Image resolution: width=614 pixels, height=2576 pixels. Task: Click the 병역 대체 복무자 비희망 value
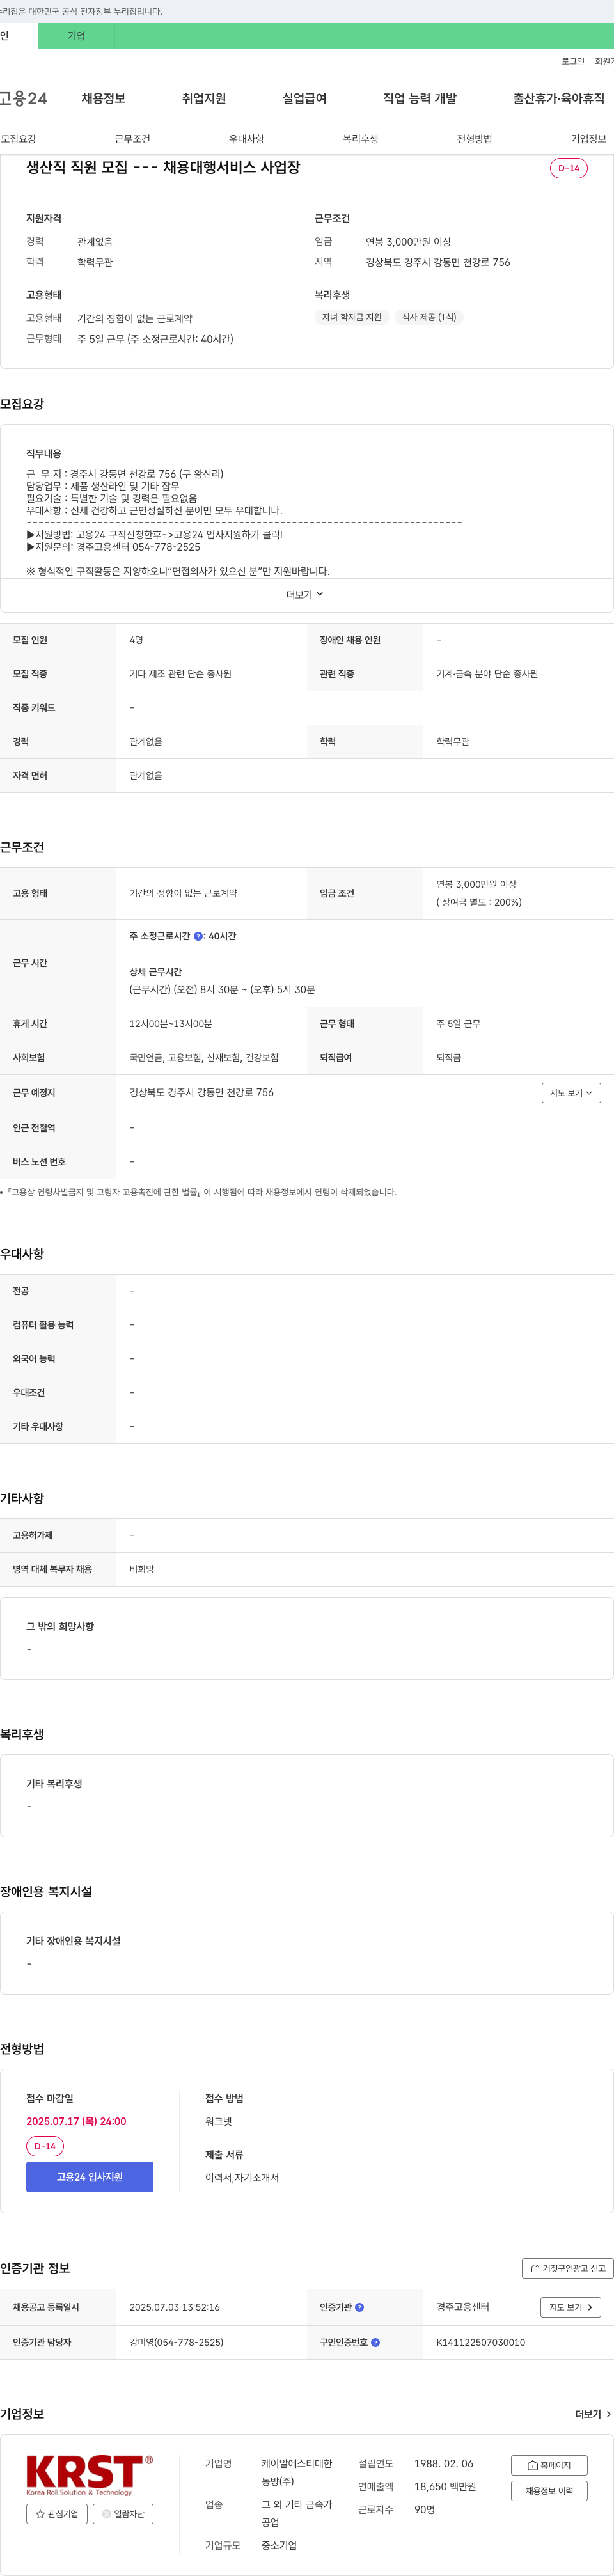pyautogui.click(x=142, y=1569)
